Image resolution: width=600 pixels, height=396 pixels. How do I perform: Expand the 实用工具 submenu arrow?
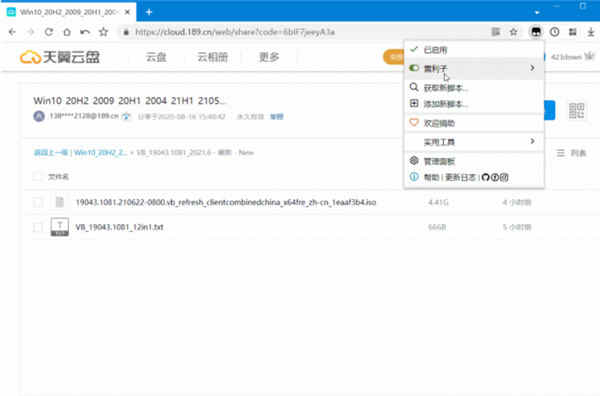click(x=532, y=141)
